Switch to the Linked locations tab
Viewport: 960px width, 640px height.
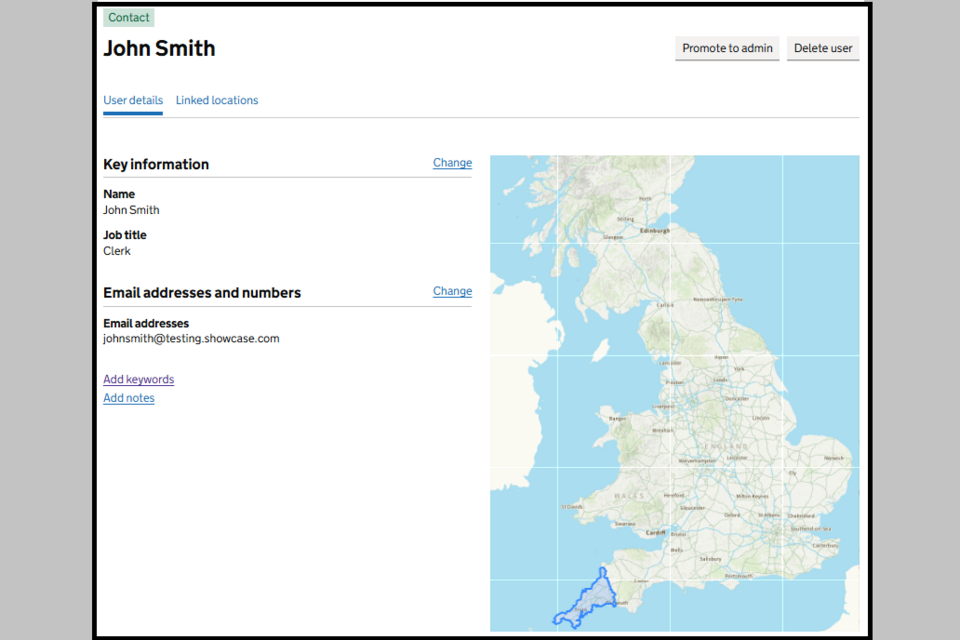point(217,100)
